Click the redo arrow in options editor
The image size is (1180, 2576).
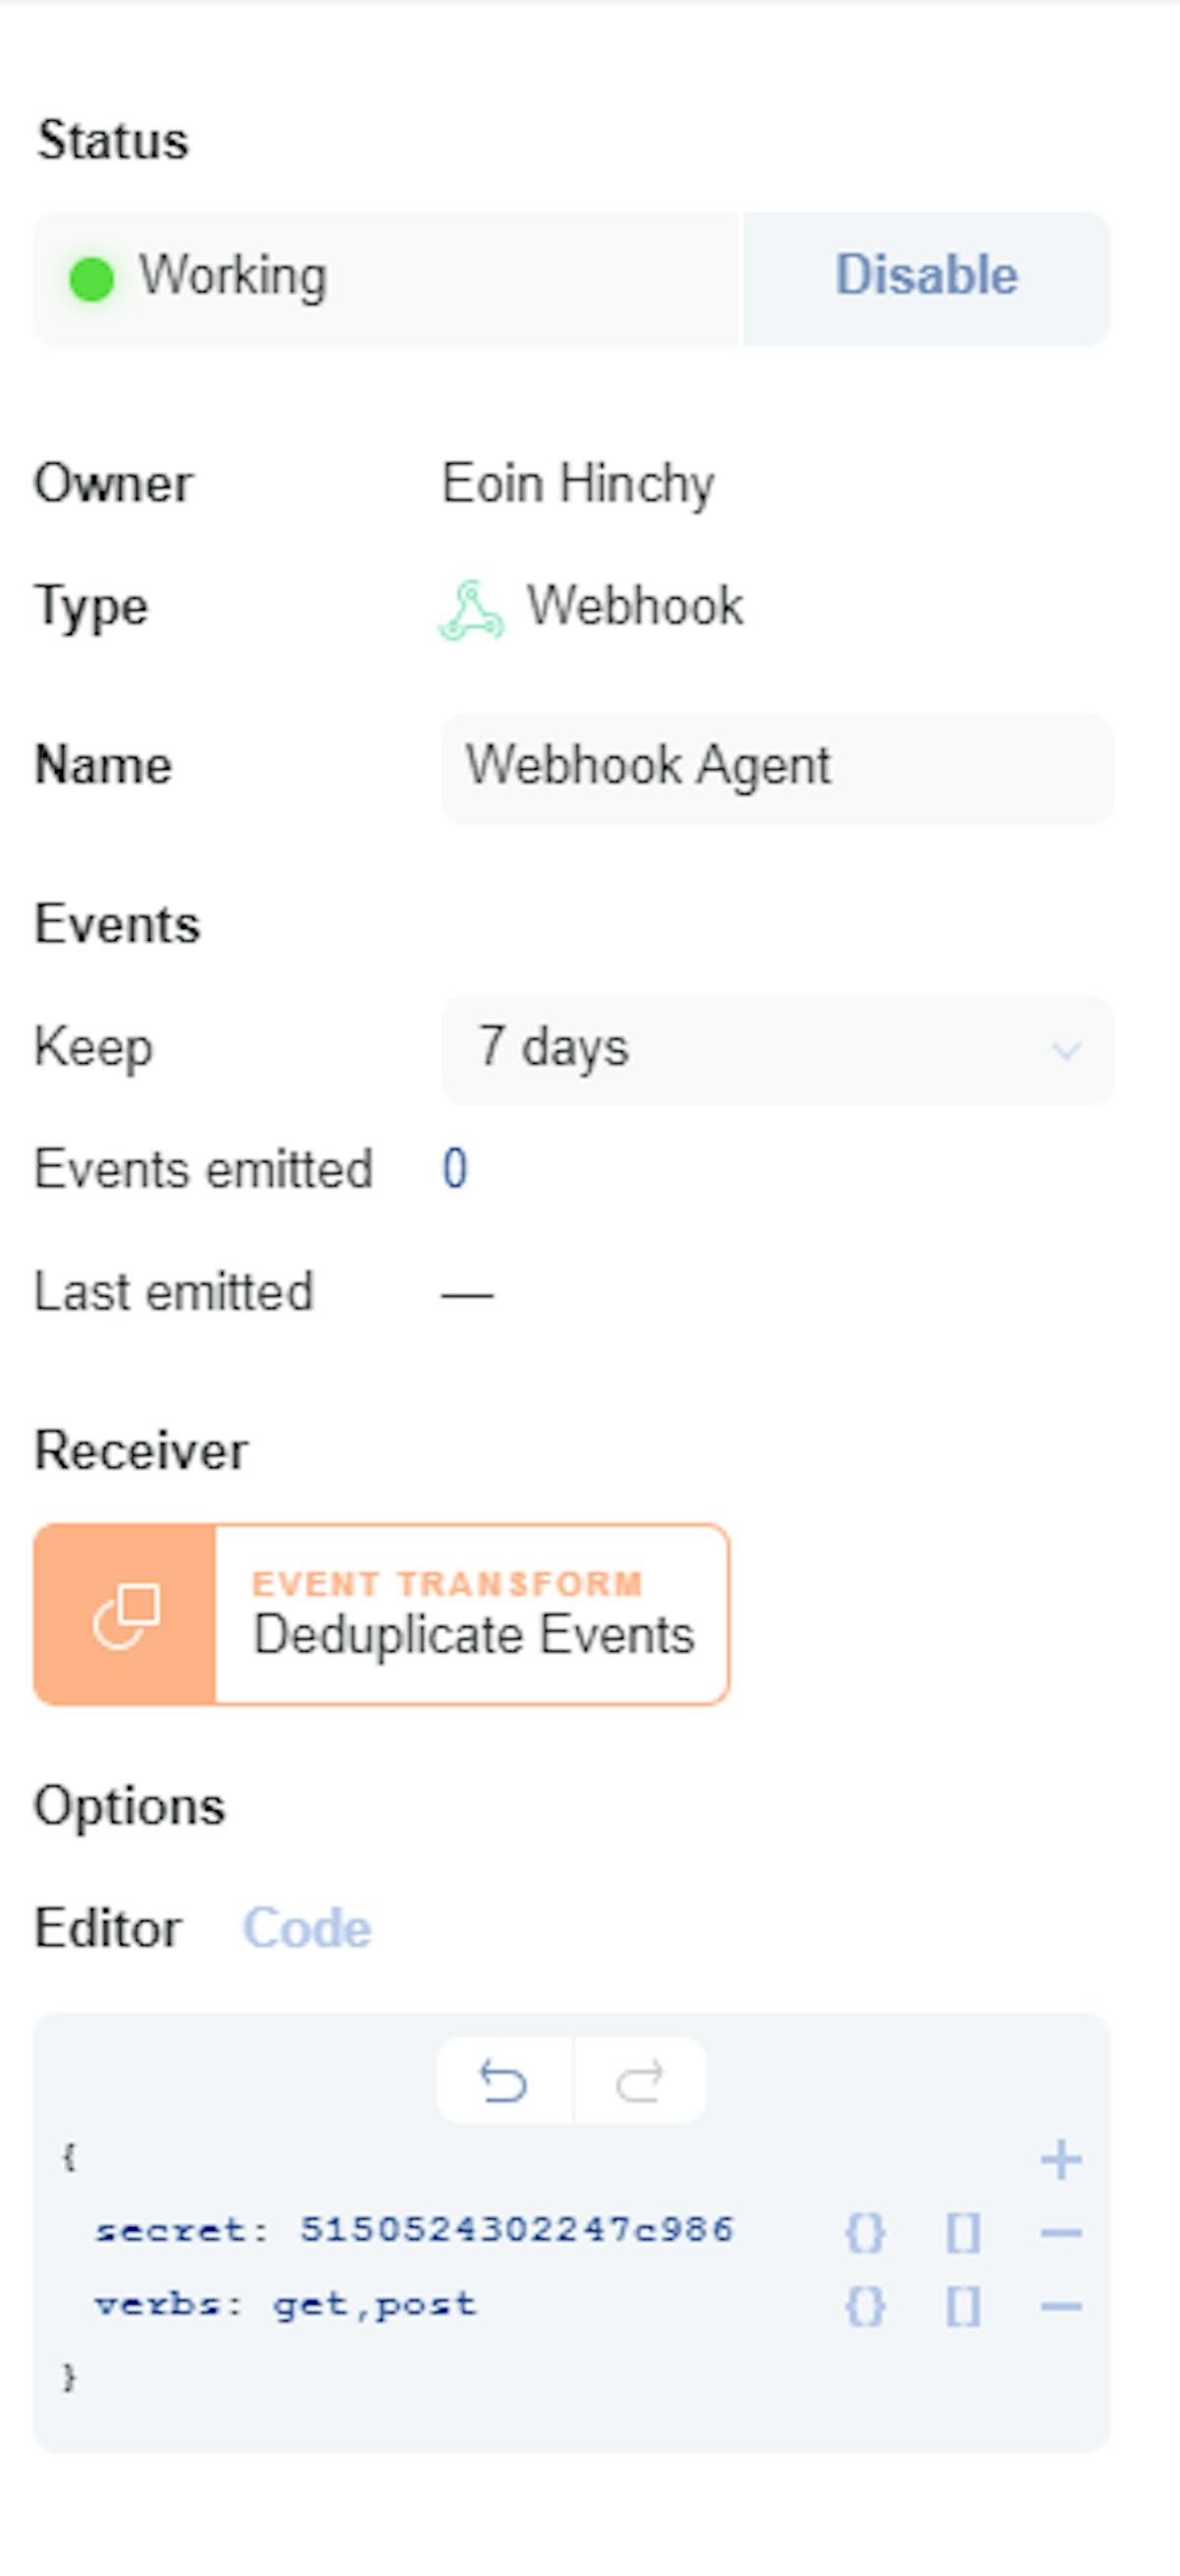640,2082
